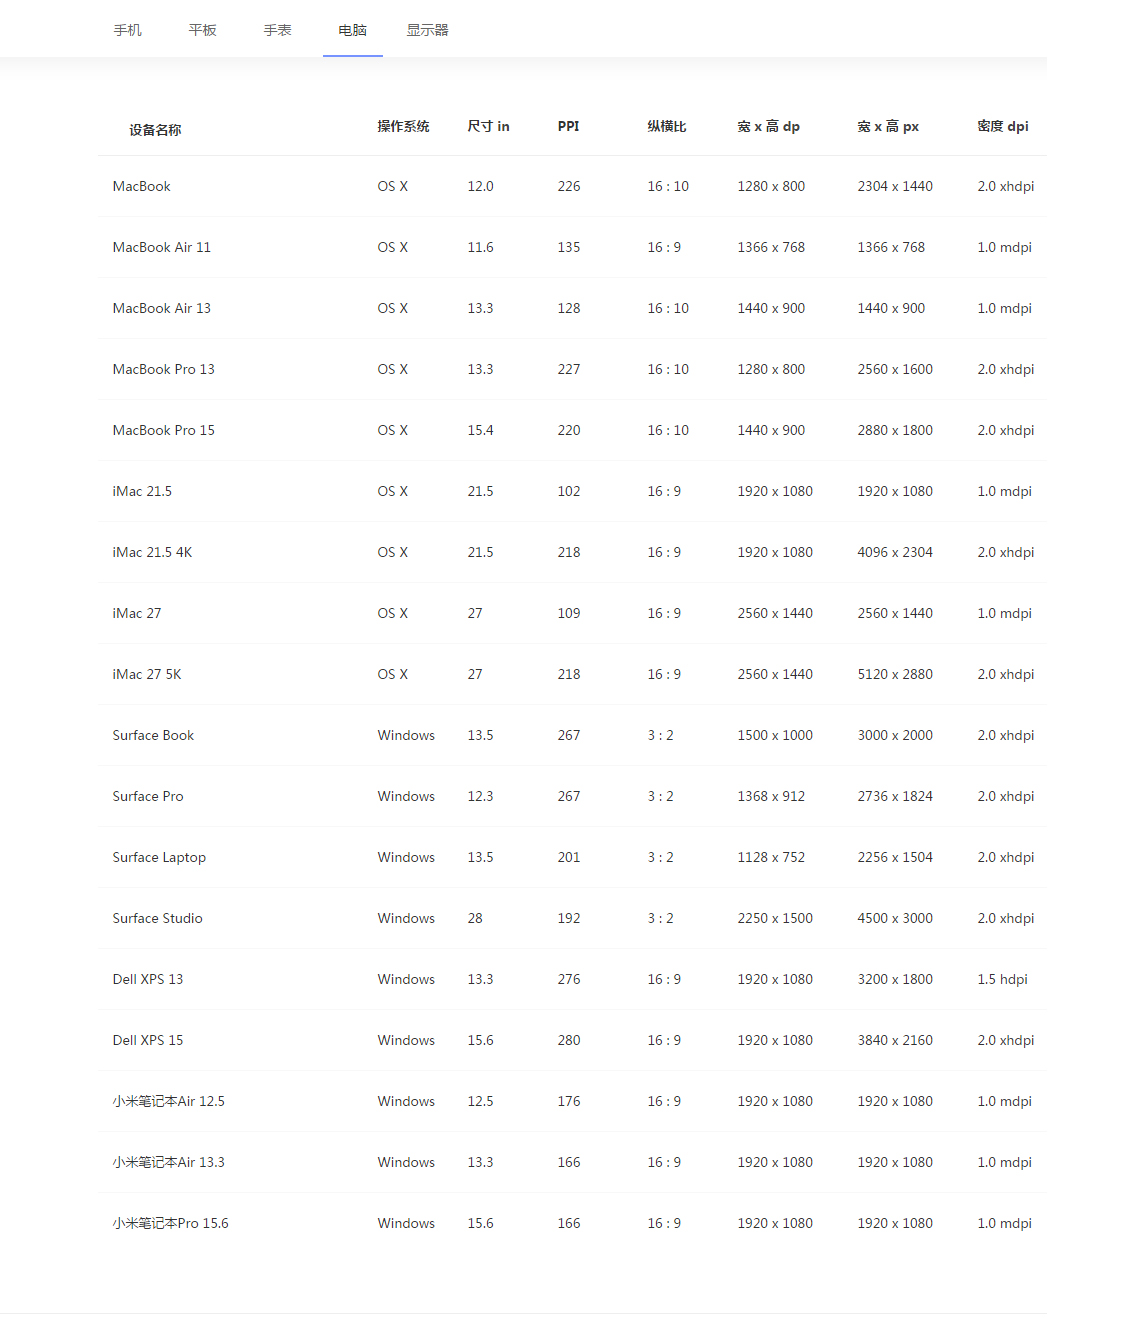Click the 密度 dpi column header

[x=1003, y=126]
